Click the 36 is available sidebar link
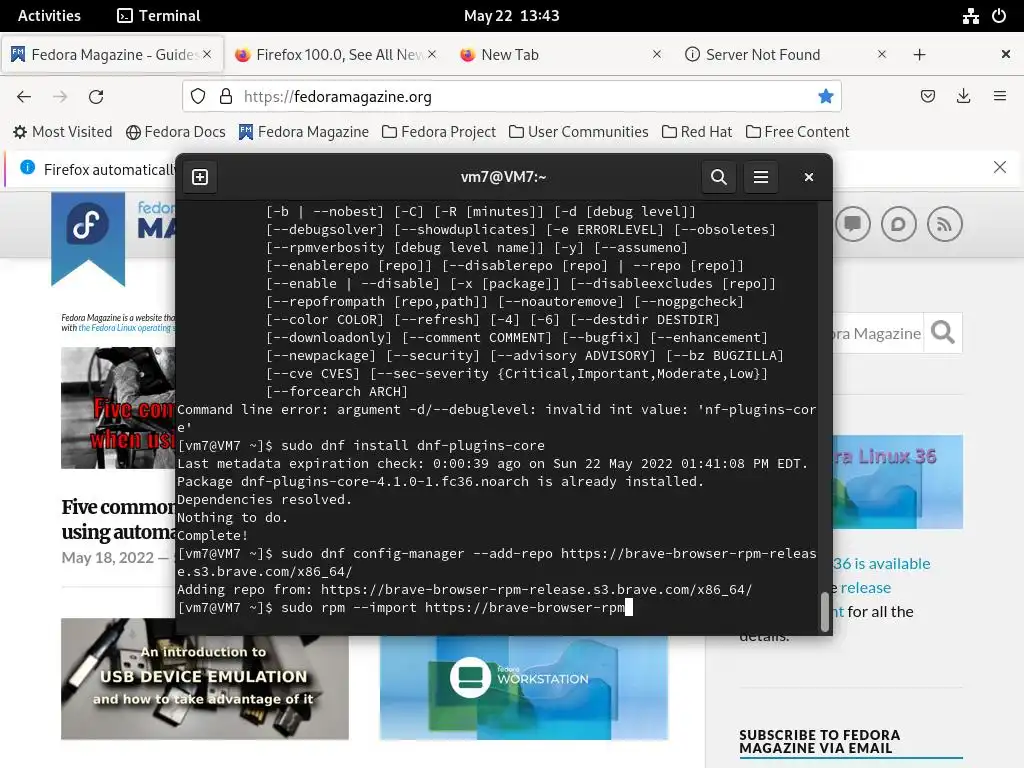Image resolution: width=1024 pixels, height=768 pixels. [x=882, y=564]
